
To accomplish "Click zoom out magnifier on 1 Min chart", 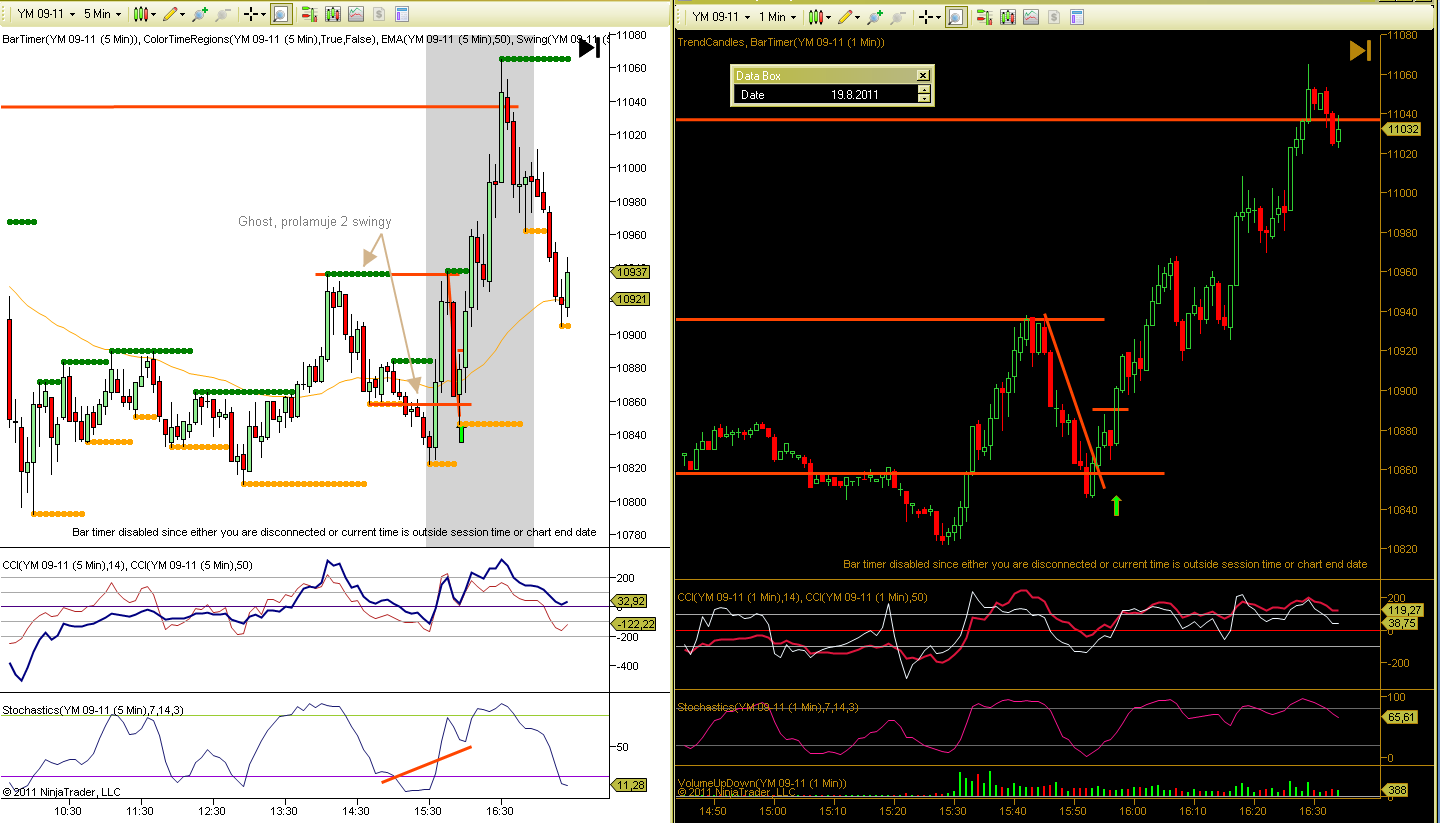I will pyautogui.click(x=898, y=17).
